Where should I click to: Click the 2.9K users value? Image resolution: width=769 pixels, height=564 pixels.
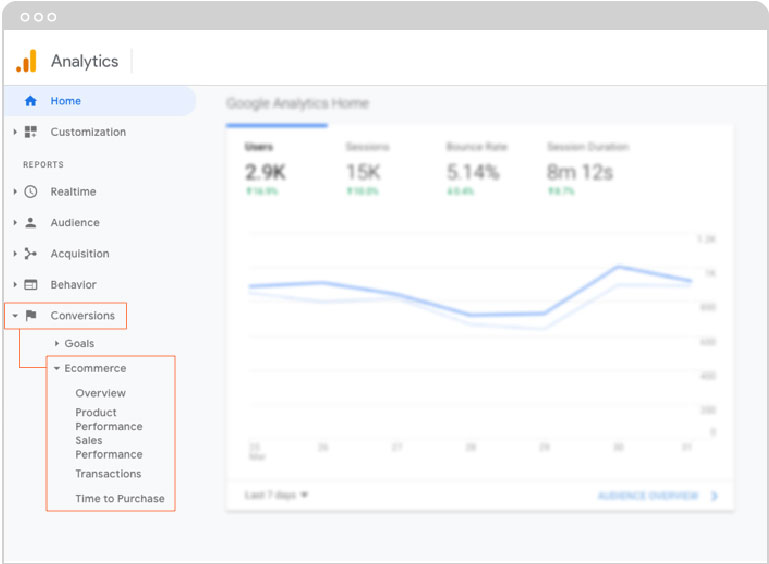(x=265, y=172)
